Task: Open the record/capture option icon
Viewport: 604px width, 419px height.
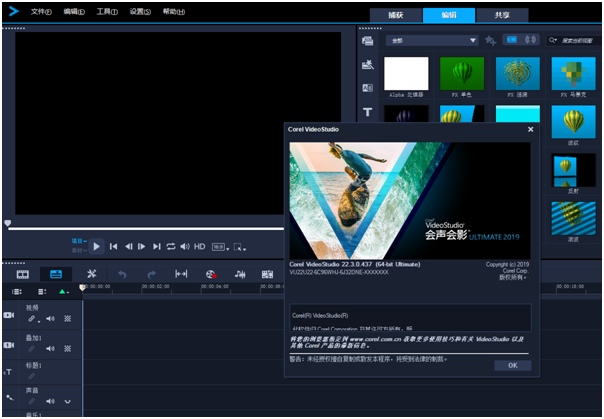Action: pyautogui.click(x=211, y=274)
